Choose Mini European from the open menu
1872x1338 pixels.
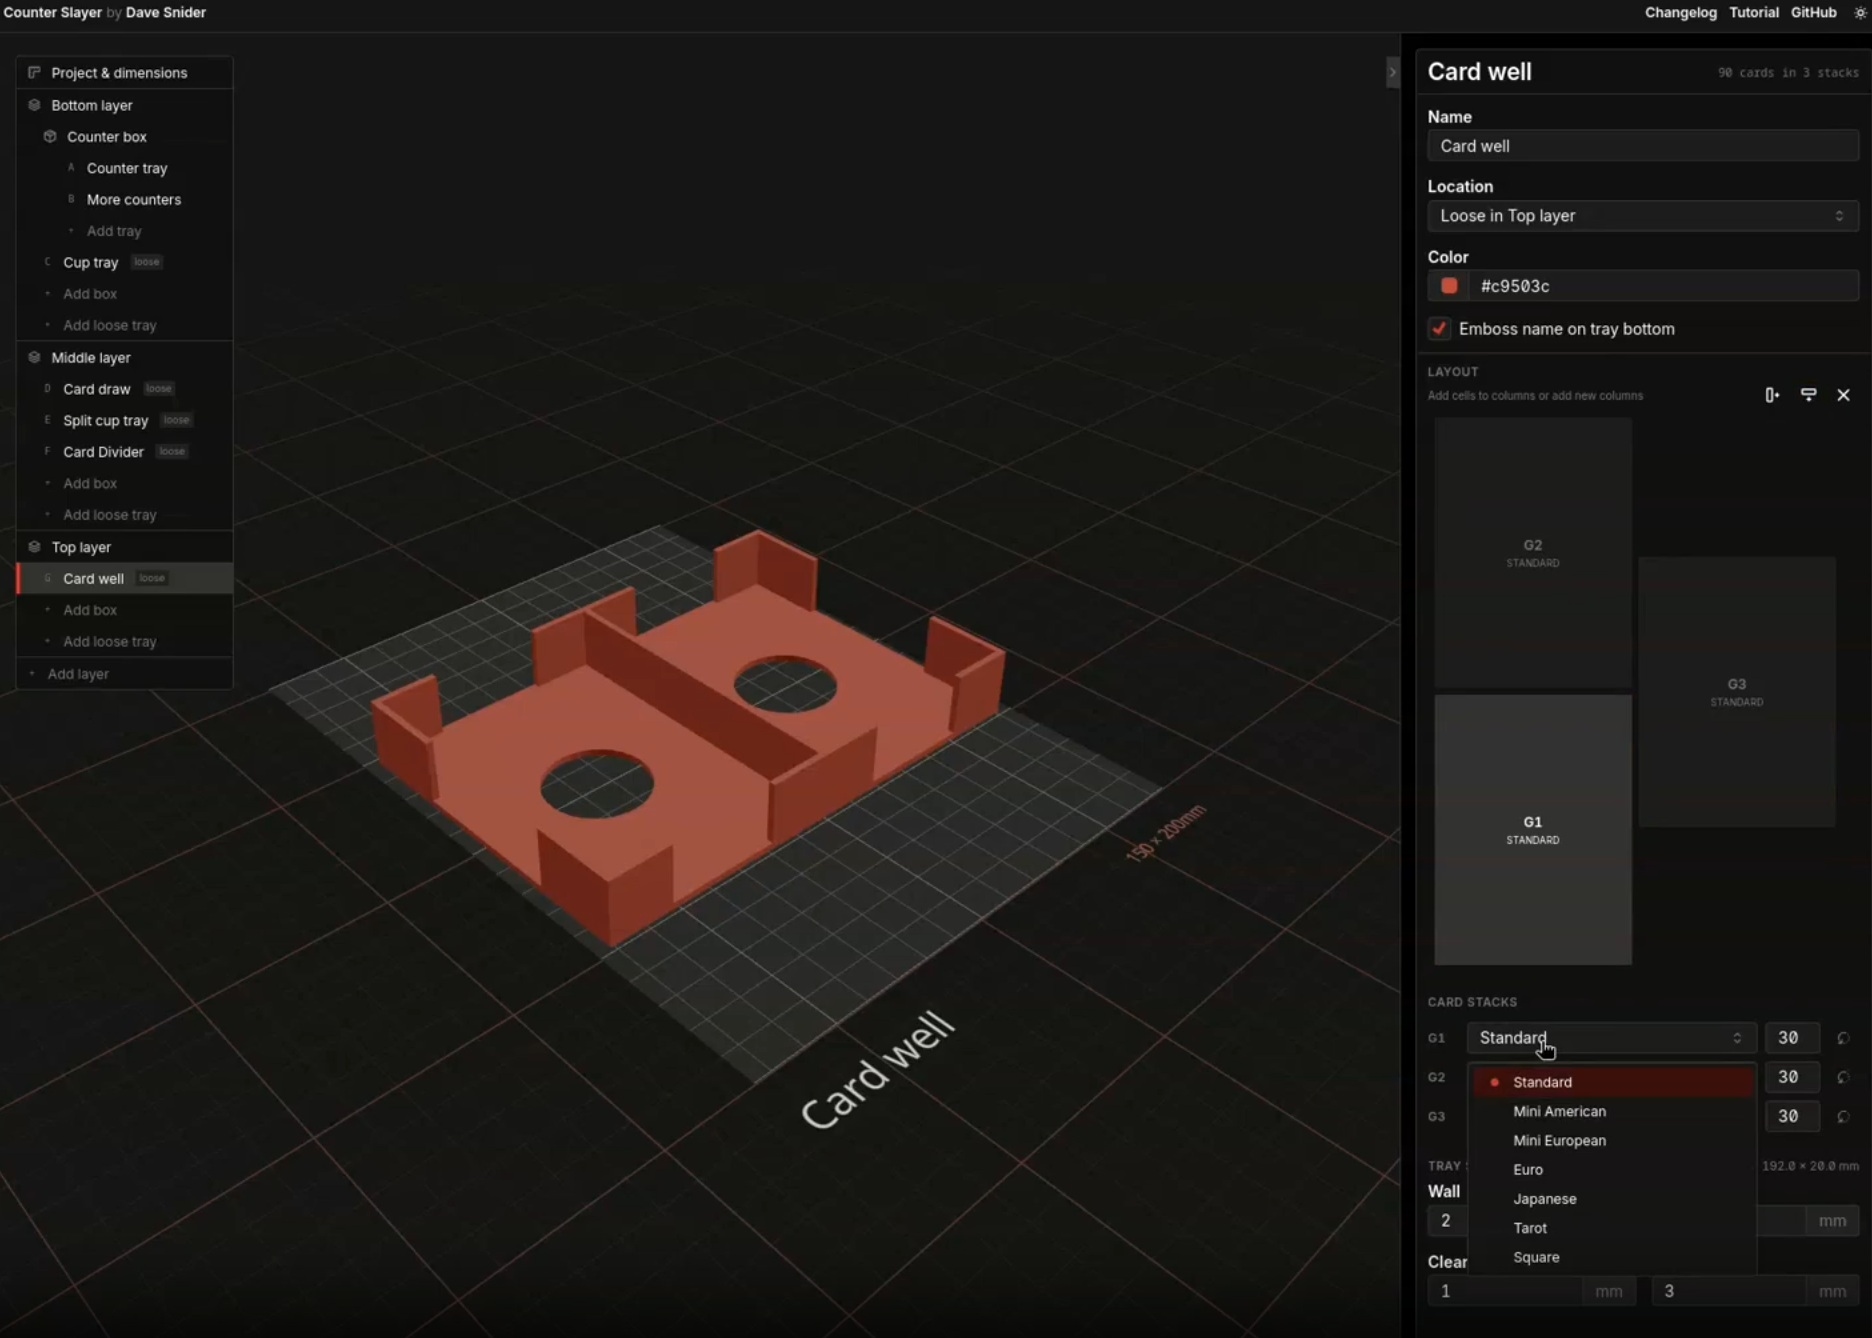(x=1559, y=1140)
